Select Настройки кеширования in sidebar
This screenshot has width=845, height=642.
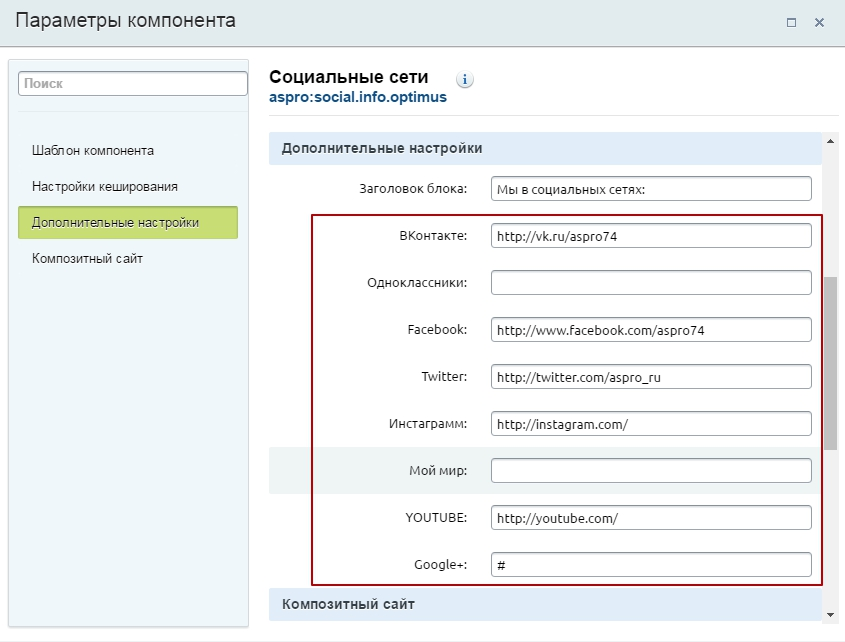click(105, 186)
